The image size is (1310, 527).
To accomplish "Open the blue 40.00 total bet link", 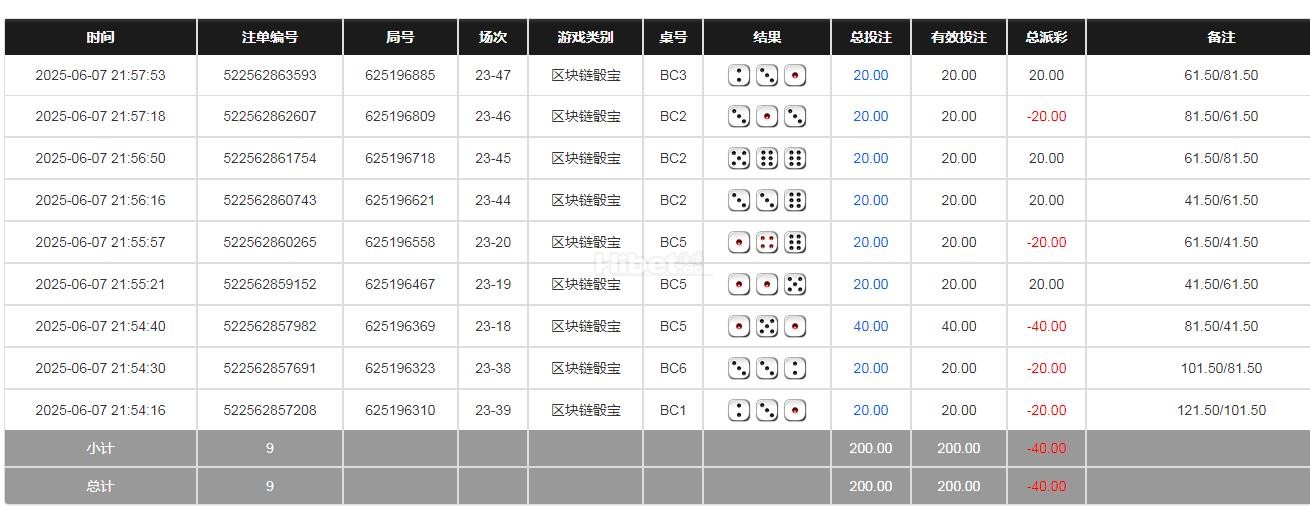I will (870, 326).
